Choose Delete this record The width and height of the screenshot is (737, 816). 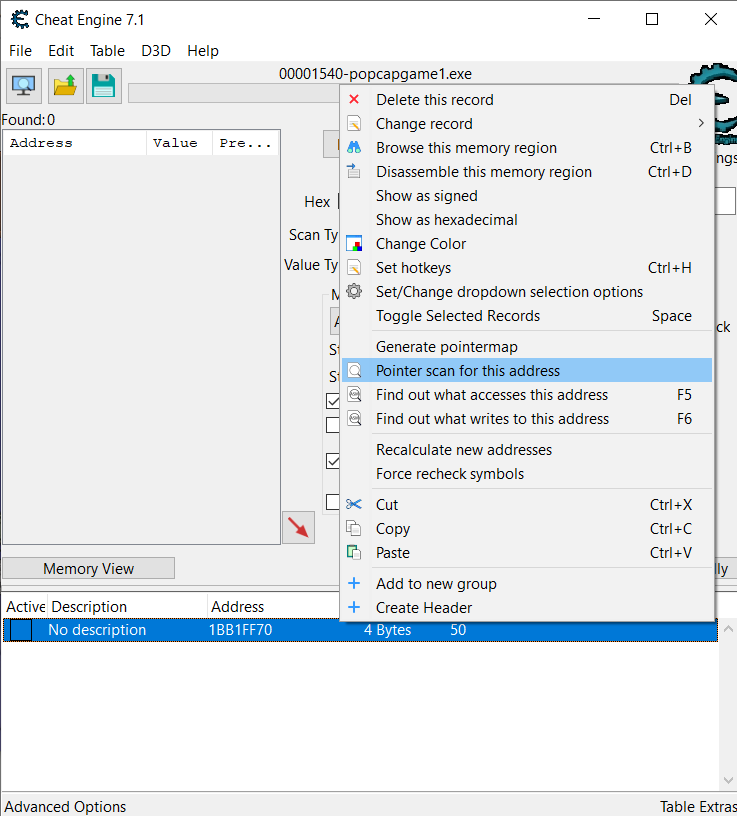[527, 99]
